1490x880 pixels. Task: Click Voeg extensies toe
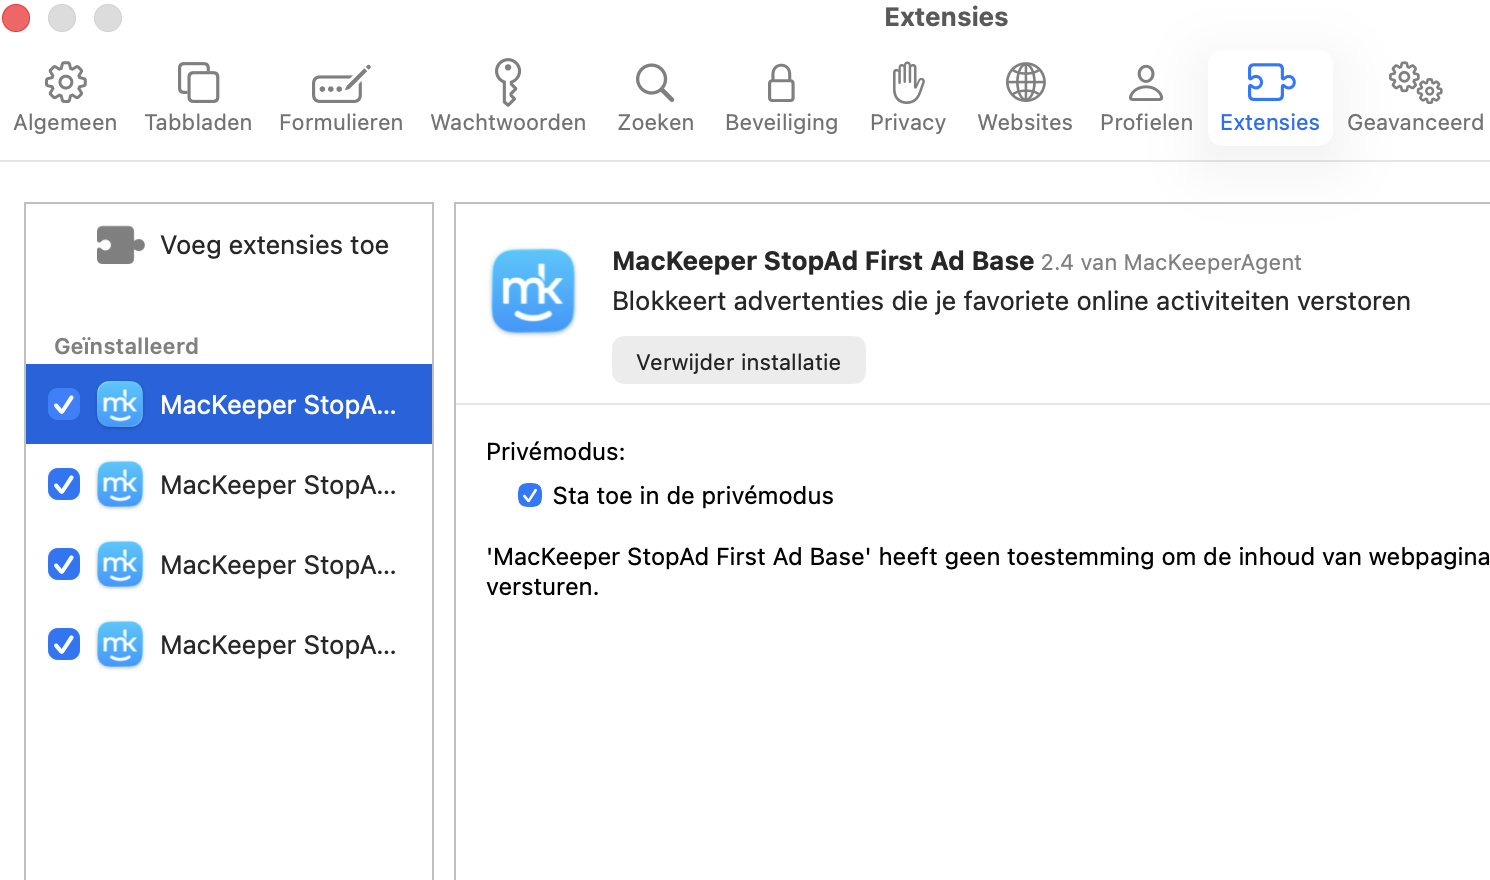[x=274, y=244]
